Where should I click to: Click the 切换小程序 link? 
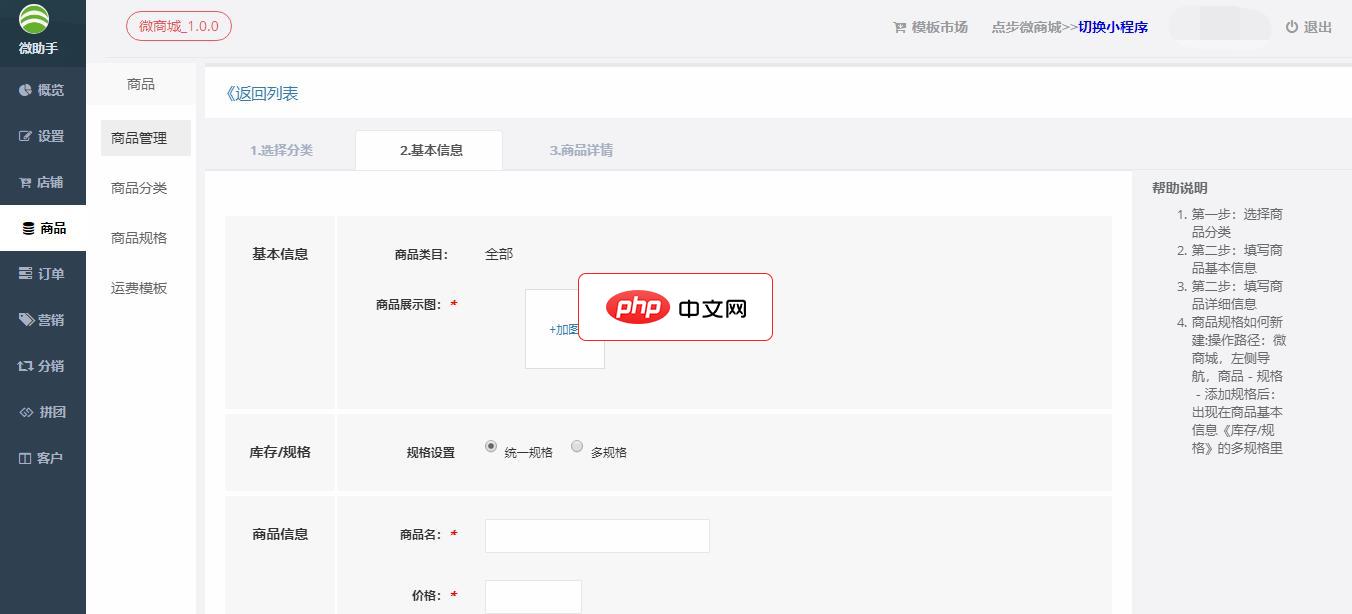[x=1113, y=27]
